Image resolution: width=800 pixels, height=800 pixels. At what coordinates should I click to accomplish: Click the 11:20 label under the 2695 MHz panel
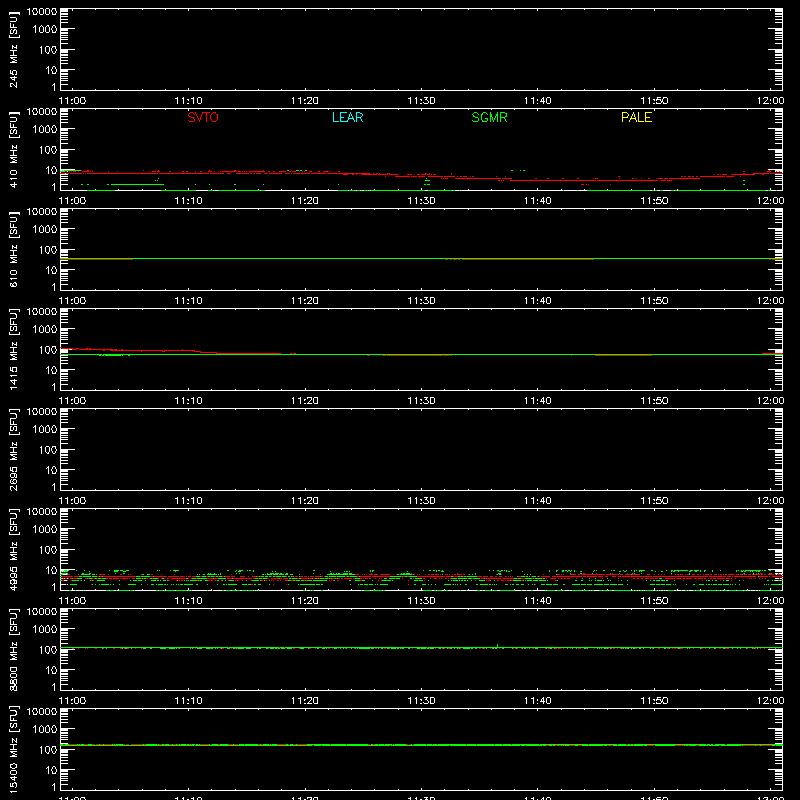tap(305, 501)
